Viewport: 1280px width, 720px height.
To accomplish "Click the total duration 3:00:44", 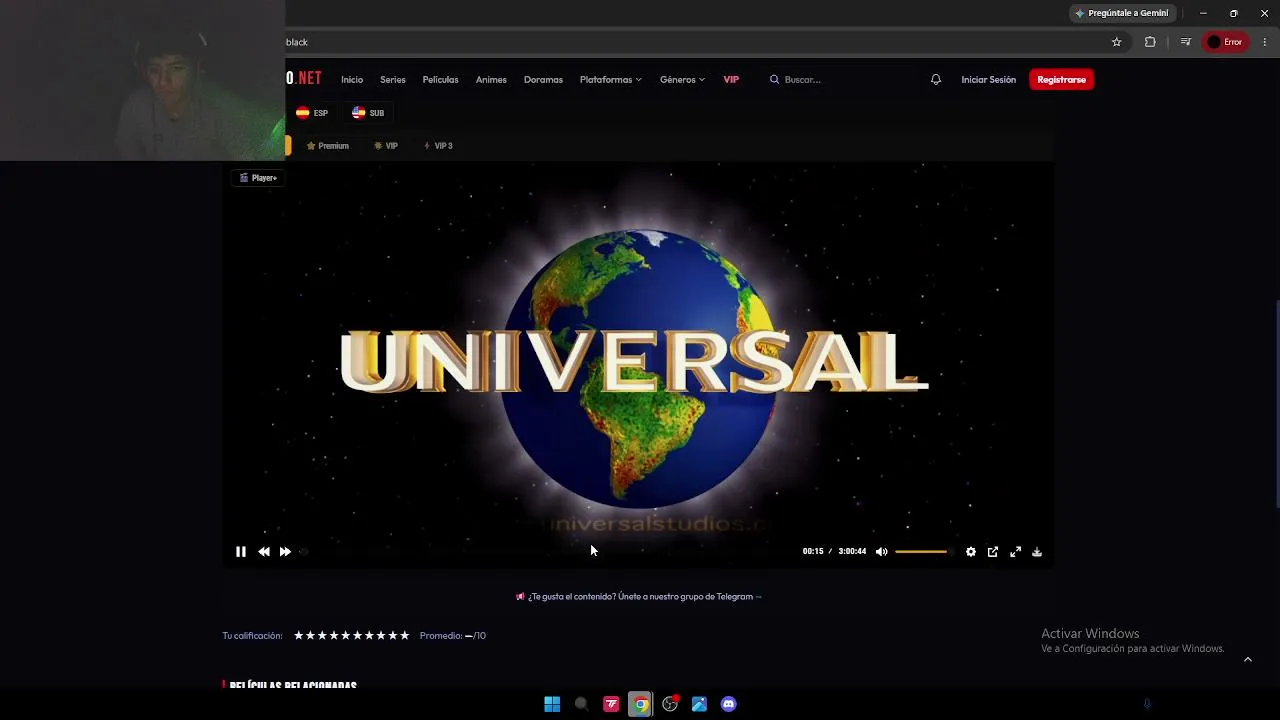I will coord(852,552).
